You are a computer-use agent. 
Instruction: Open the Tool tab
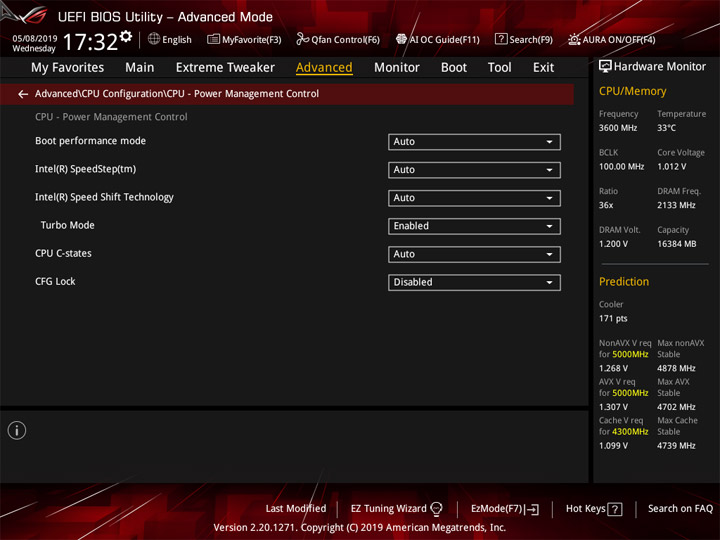click(500, 68)
